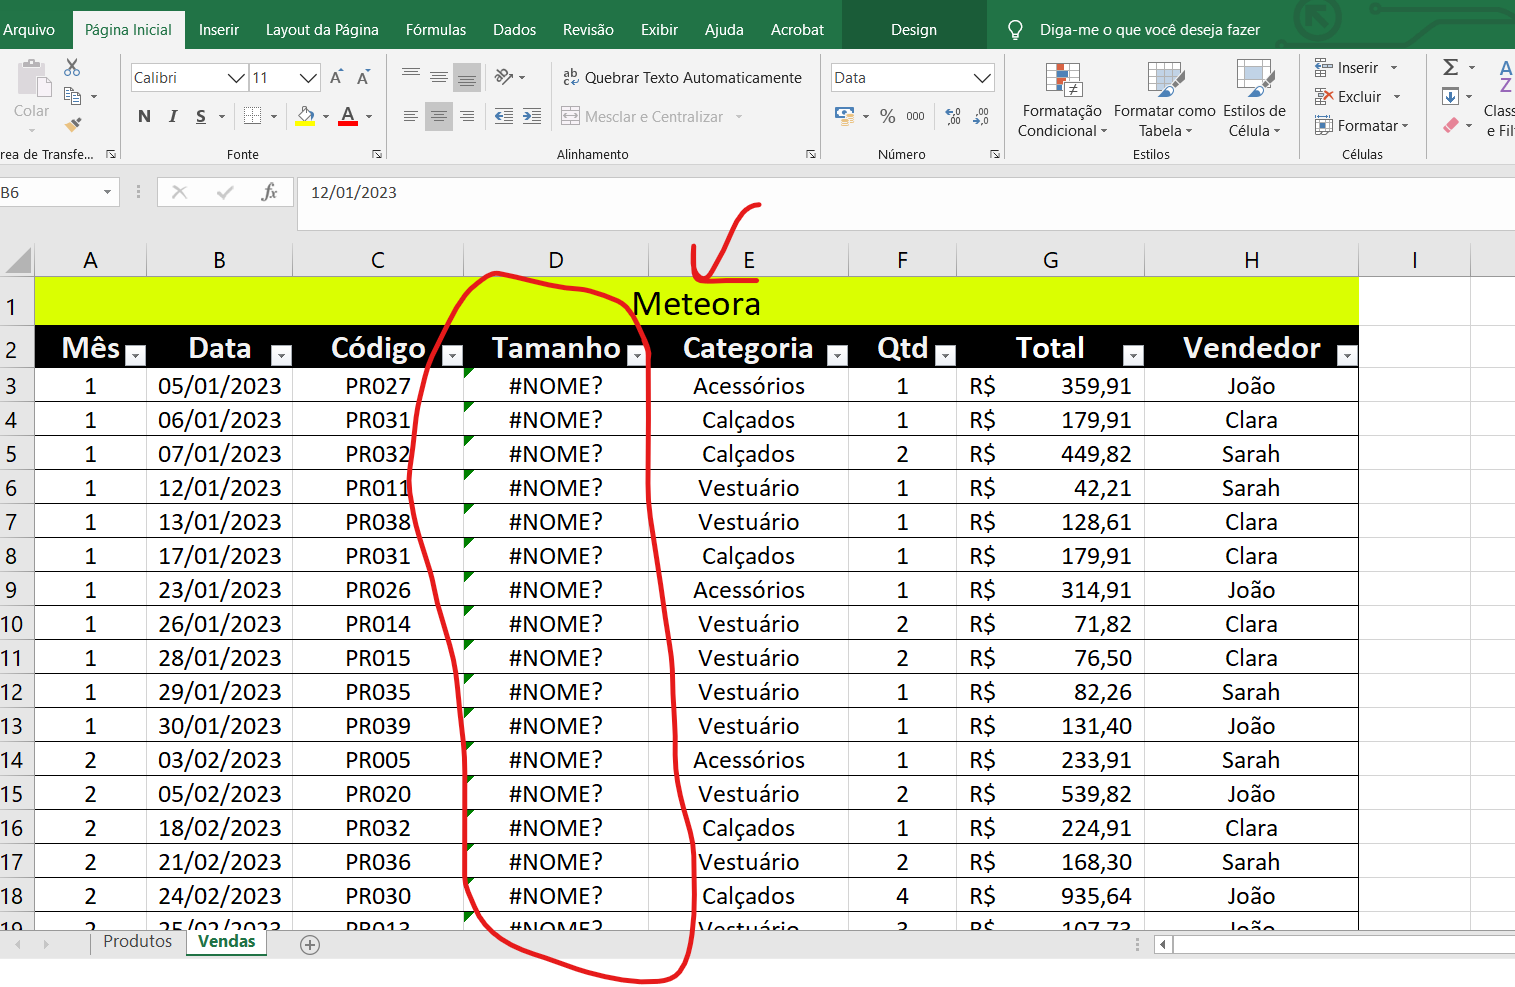Select the Format Painter brush icon
This screenshot has height=987, width=1515.
coord(72,125)
